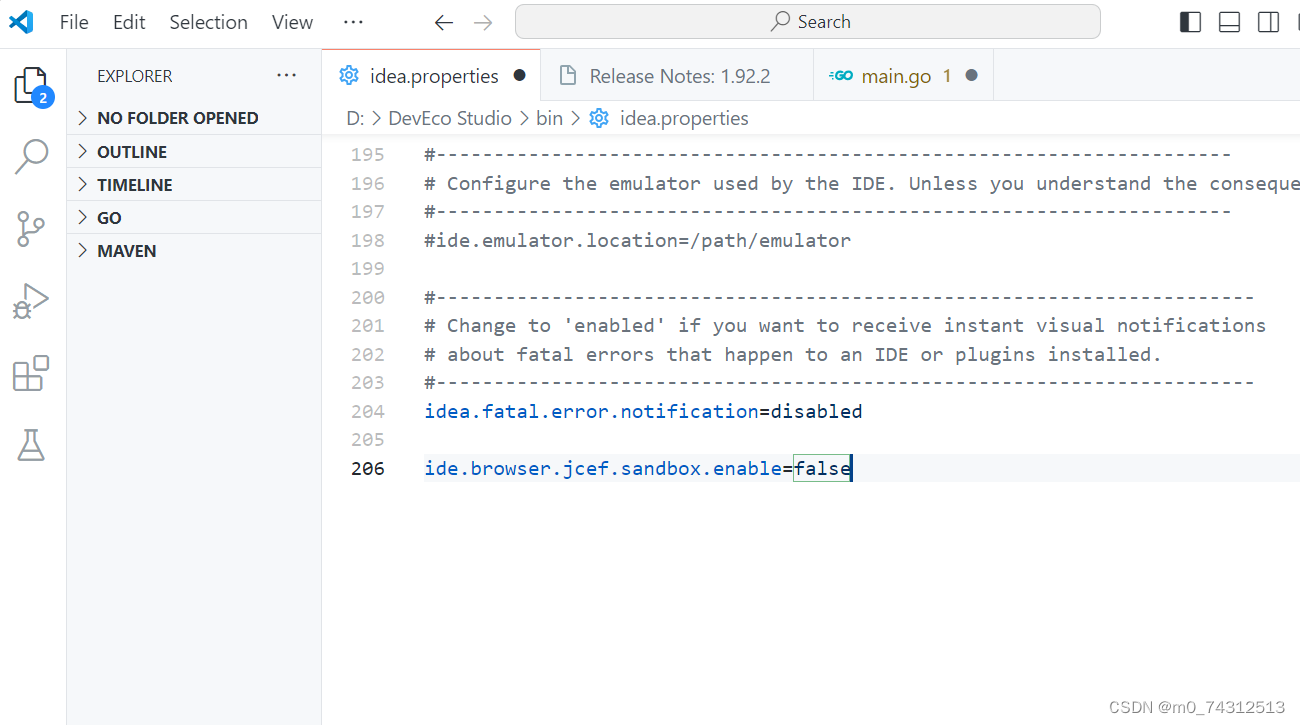The height and width of the screenshot is (725, 1300).
Task: Open the File menu
Action: click(74, 22)
